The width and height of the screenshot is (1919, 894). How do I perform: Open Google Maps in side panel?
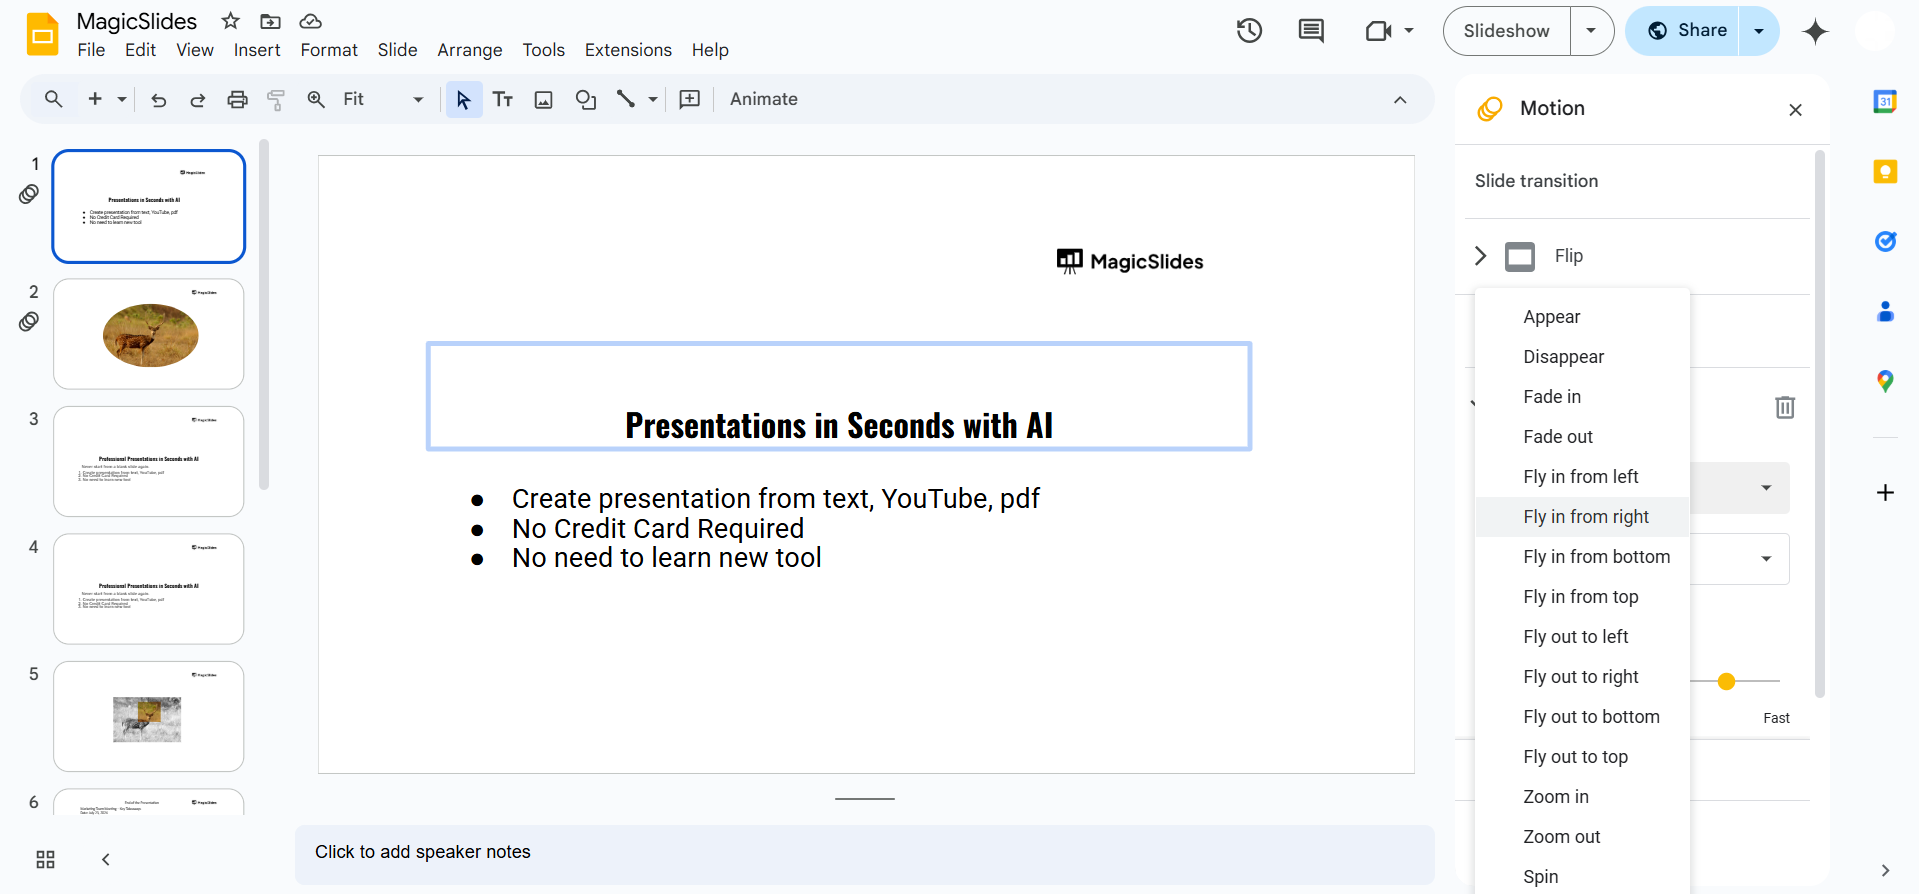click(1885, 381)
